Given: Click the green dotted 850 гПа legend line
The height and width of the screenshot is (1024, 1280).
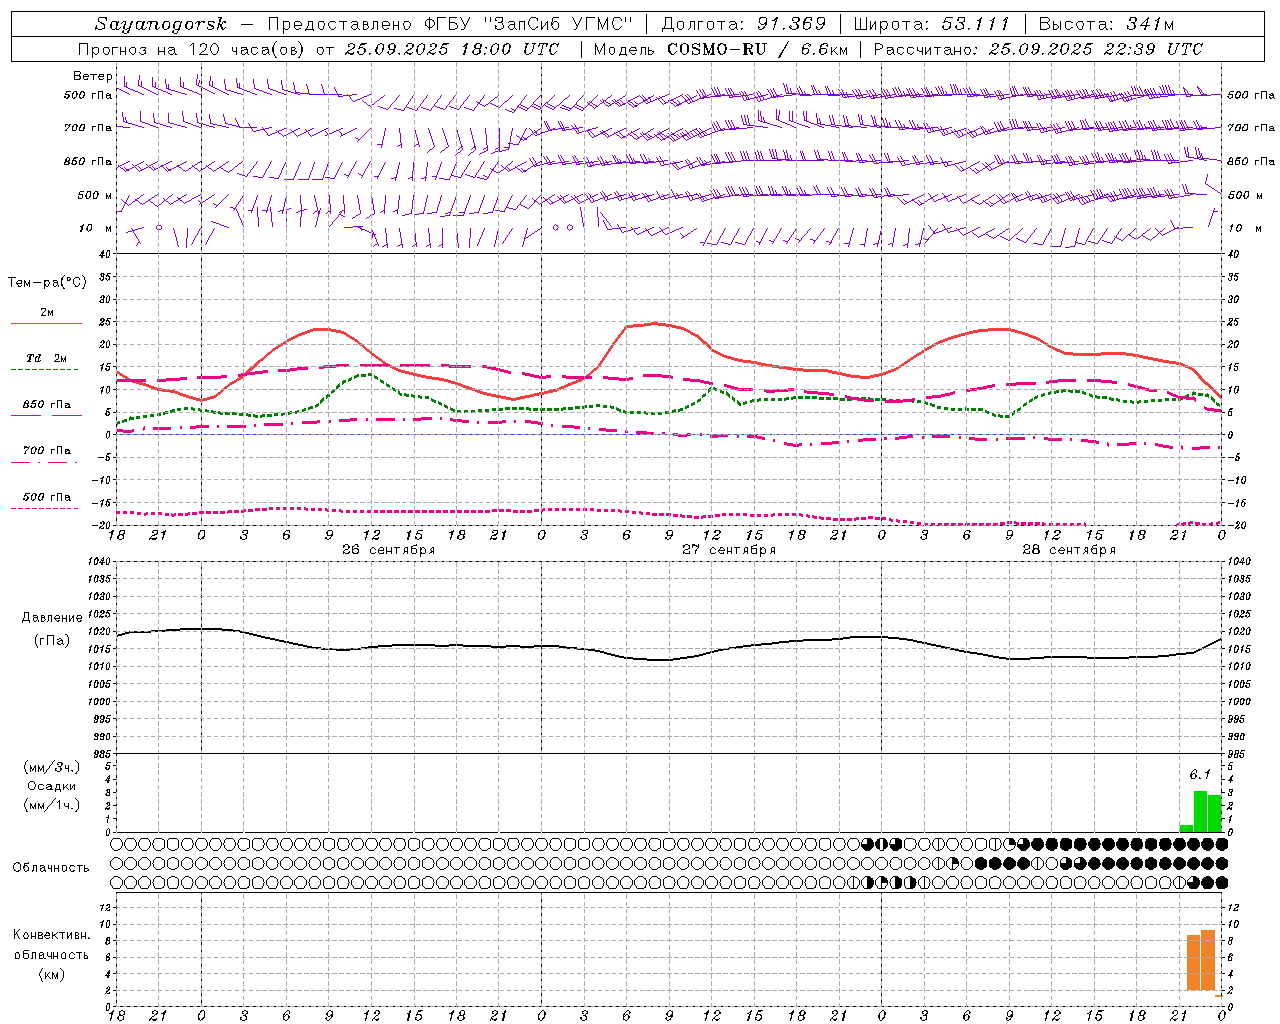Looking at the screenshot, I should (45, 415).
